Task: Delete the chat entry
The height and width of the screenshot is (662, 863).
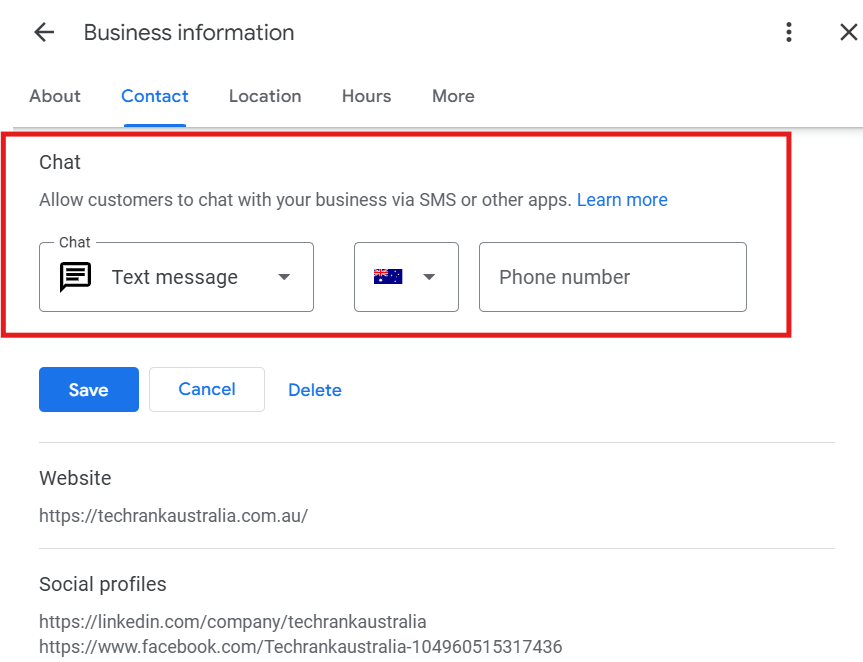Action: [315, 390]
